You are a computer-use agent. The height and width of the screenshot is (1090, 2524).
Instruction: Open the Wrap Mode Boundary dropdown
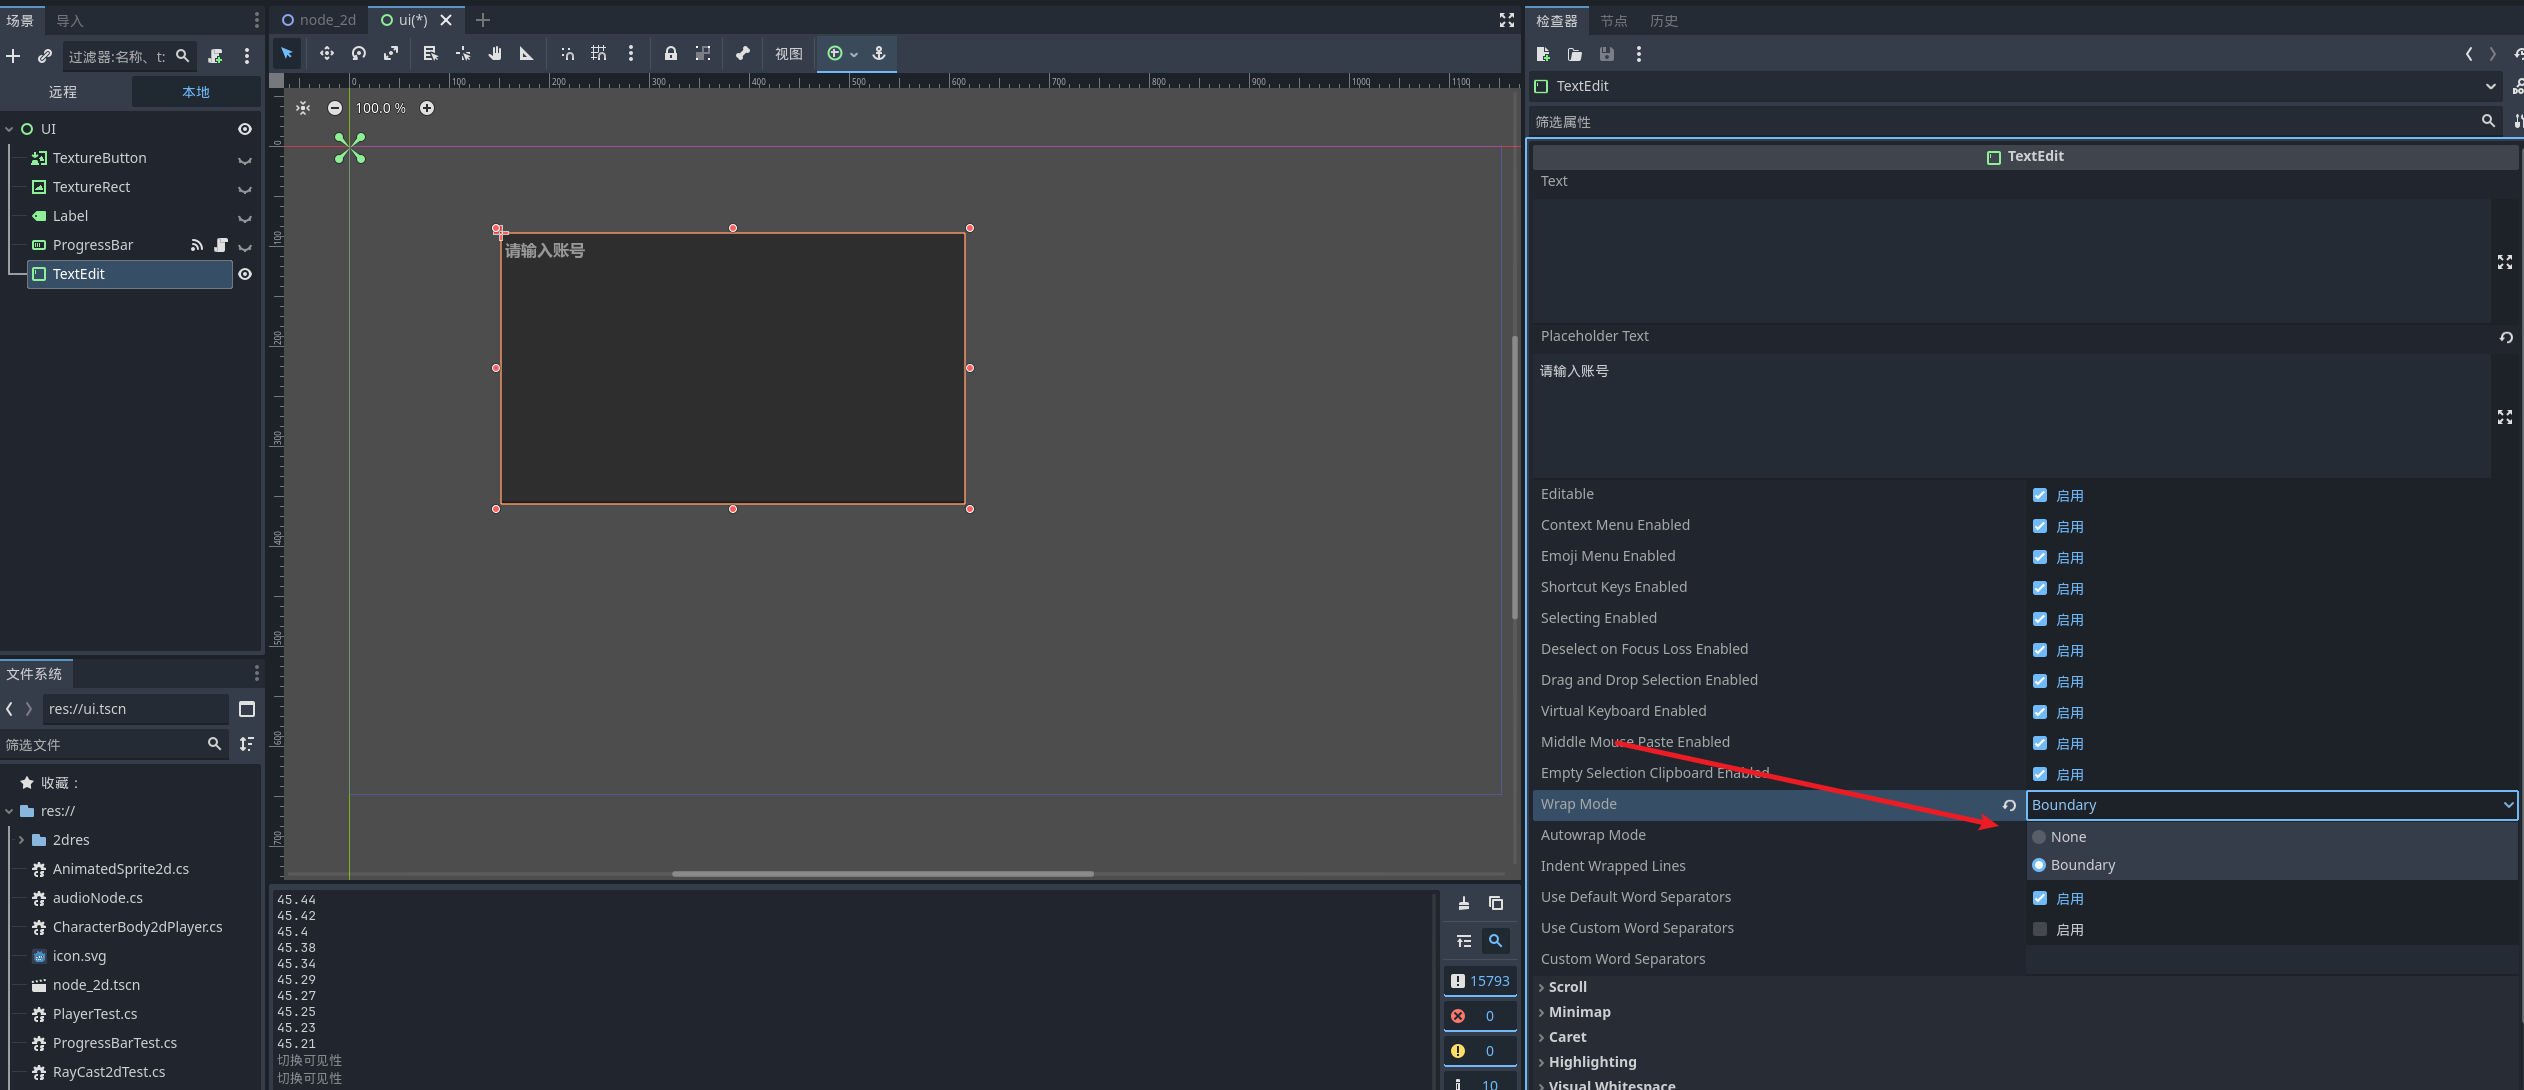pos(2272,805)
